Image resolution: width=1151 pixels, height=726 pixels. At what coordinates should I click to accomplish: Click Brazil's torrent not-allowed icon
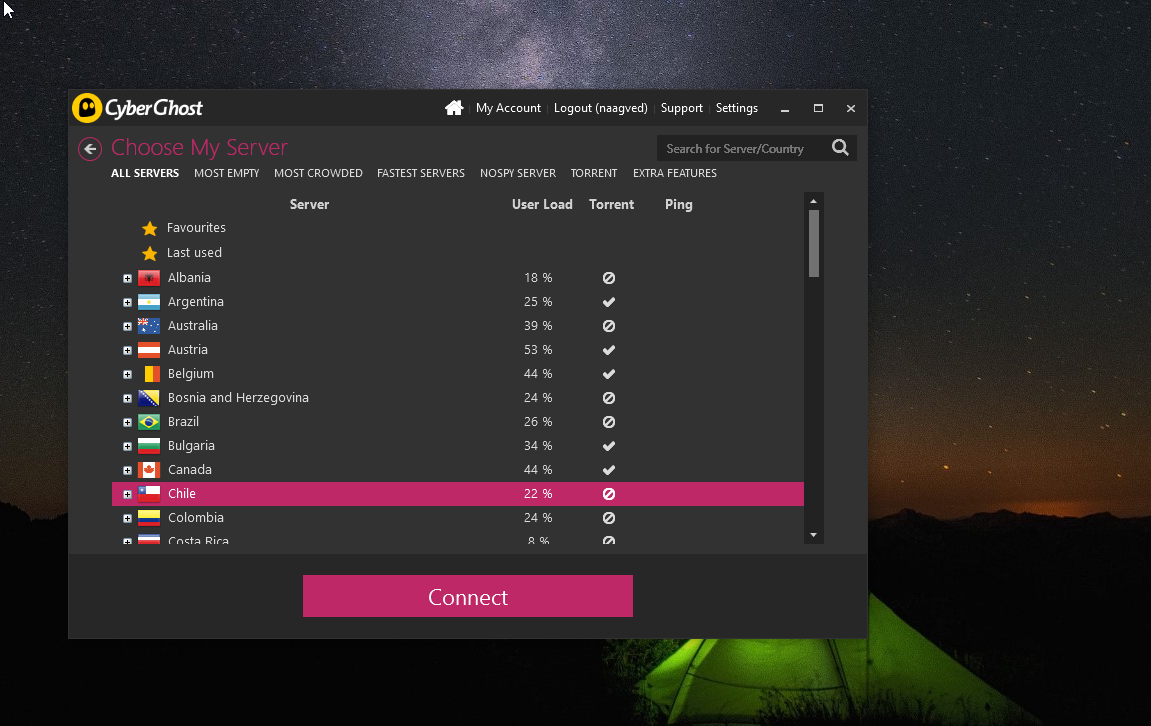tap(609, 422)
